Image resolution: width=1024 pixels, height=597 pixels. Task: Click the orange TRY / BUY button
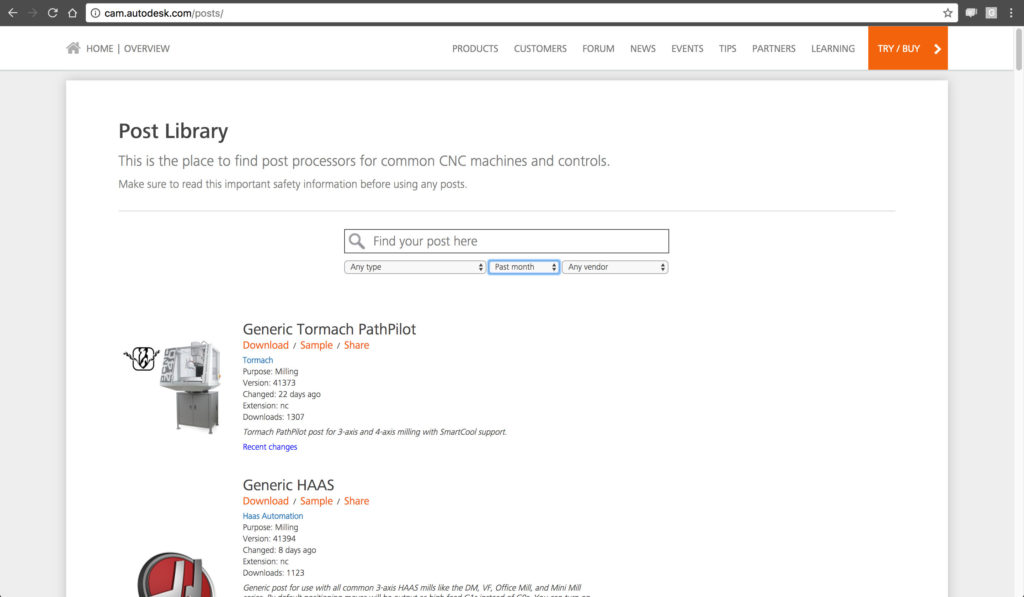click(x=907, y=48)
